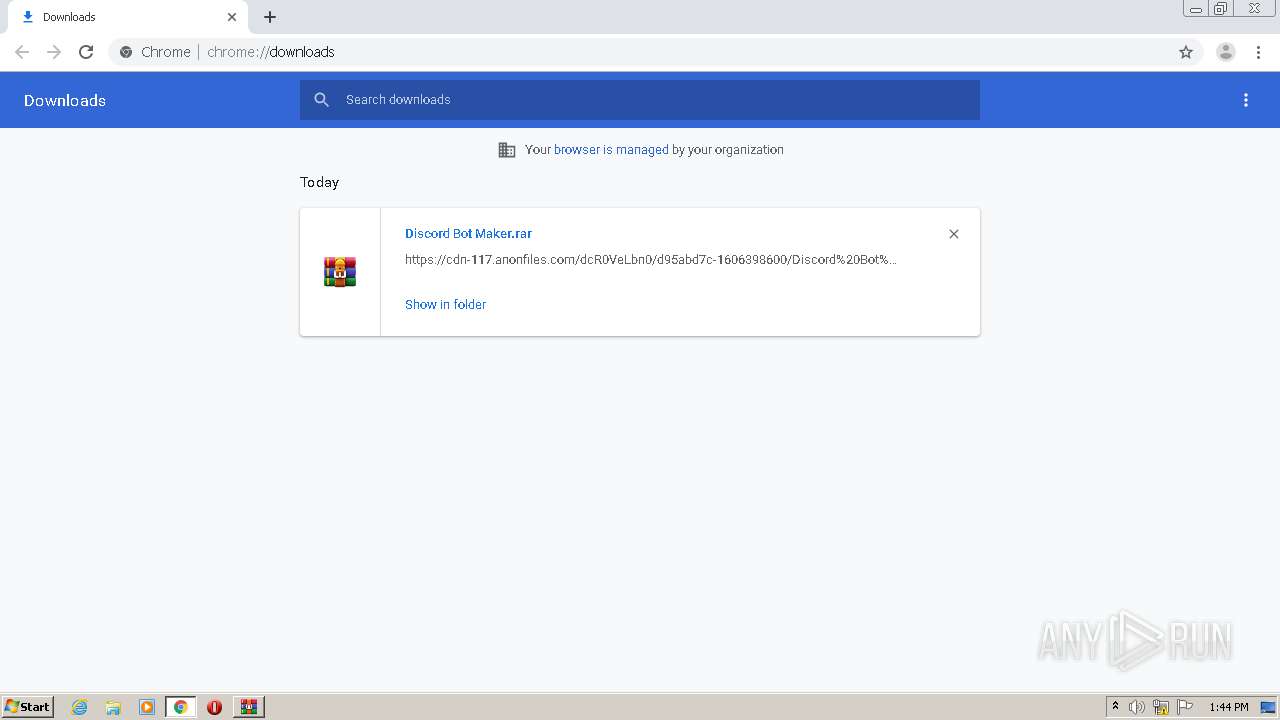This screenshot has height=720, width=1280.
Task: Open the 'browser is managed' link
Action: (x=611, y=150)
